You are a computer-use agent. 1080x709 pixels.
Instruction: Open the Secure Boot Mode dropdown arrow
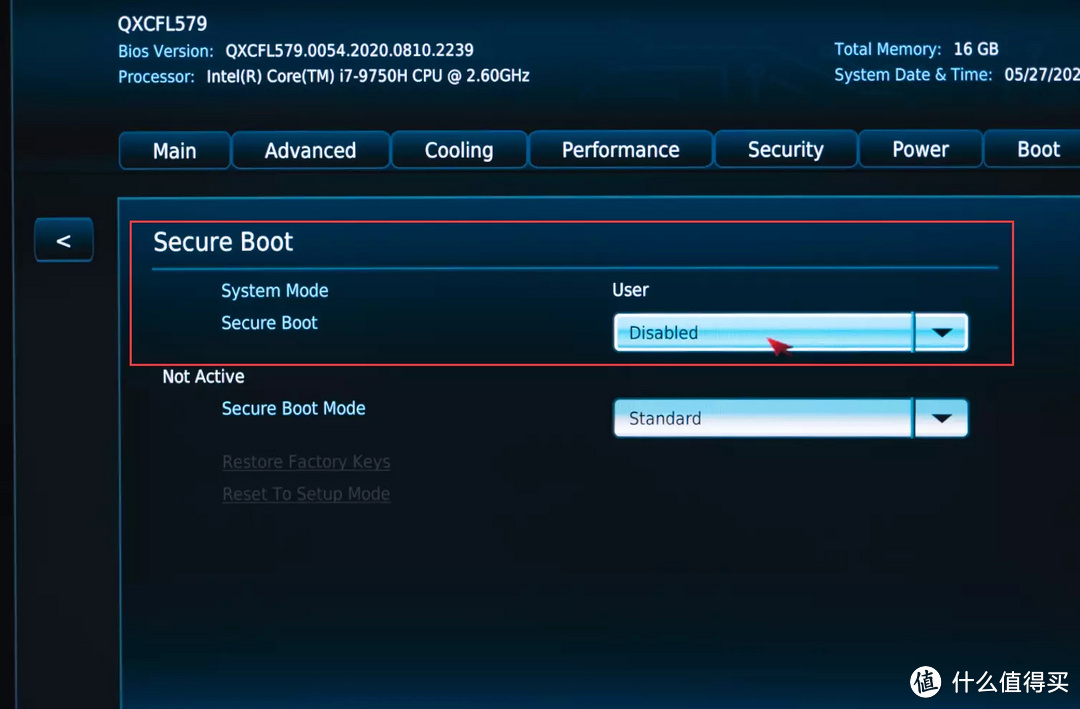pos(941,418)
